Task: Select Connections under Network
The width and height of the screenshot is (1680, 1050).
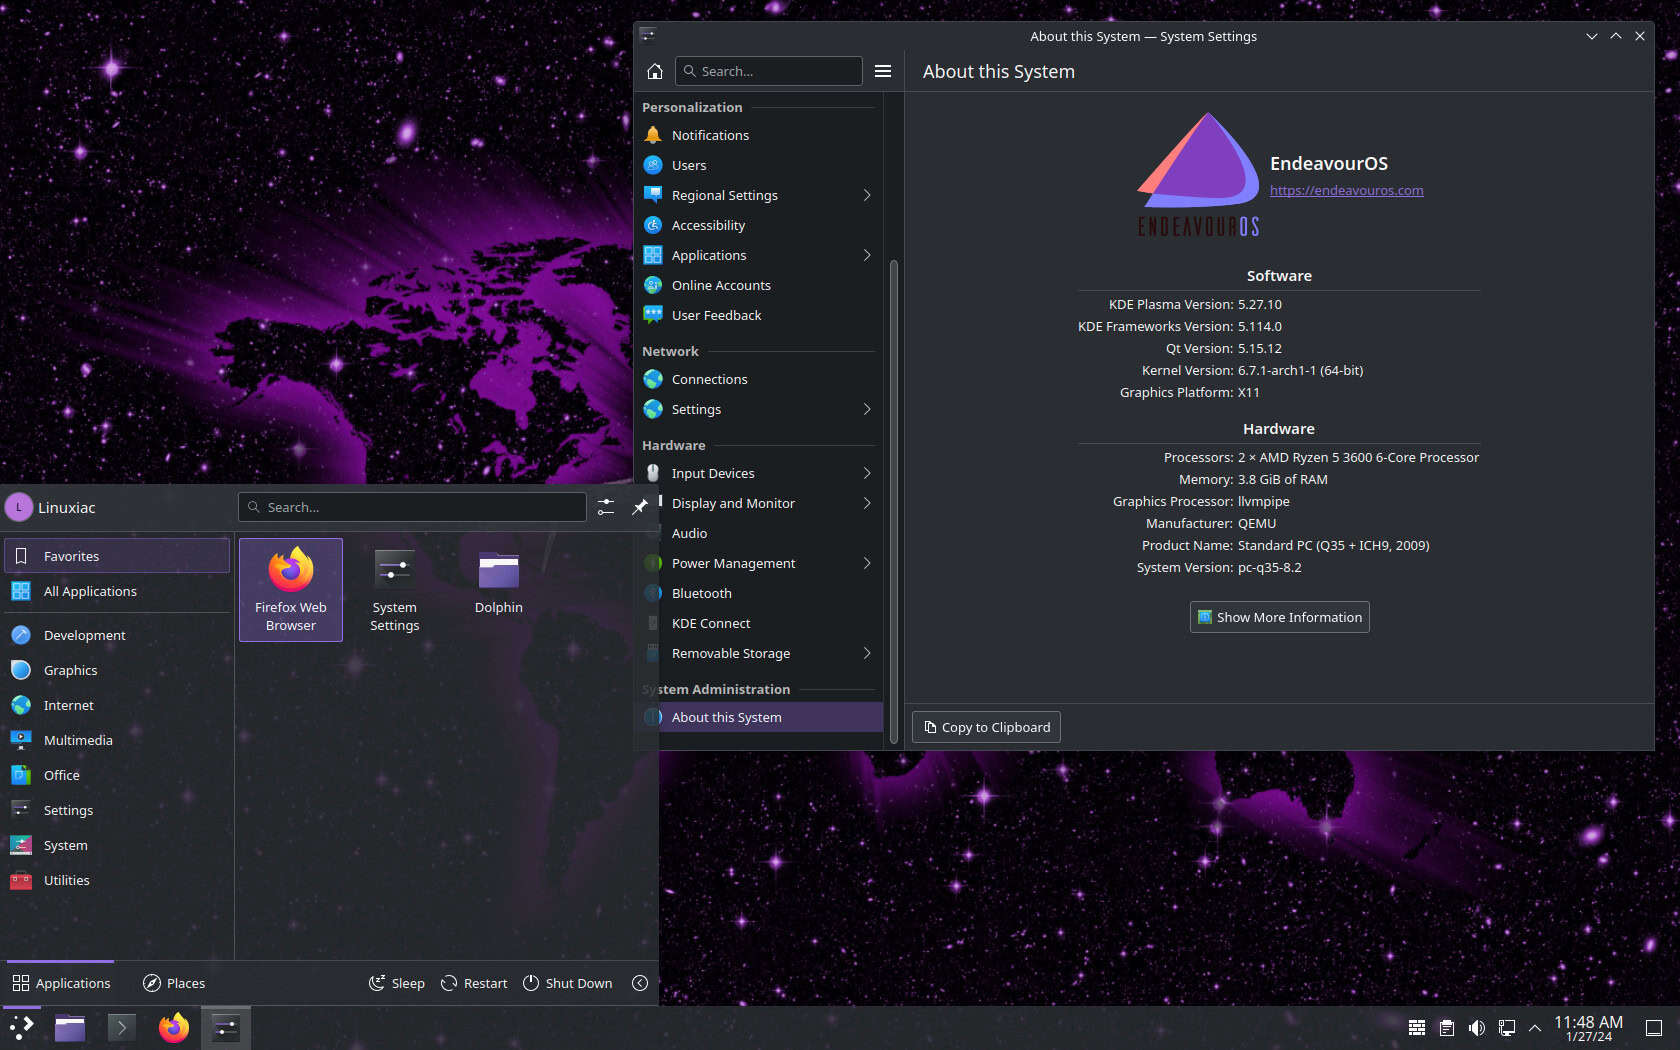Action: (x=758, y=379)
